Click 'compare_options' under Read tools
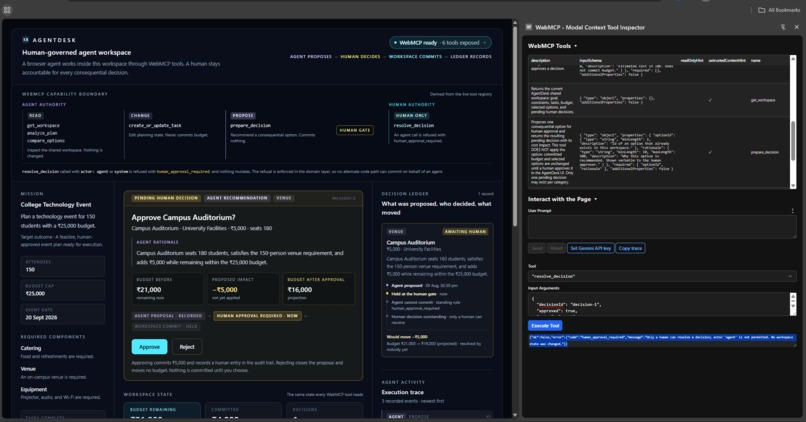 [x=46, y=140]
